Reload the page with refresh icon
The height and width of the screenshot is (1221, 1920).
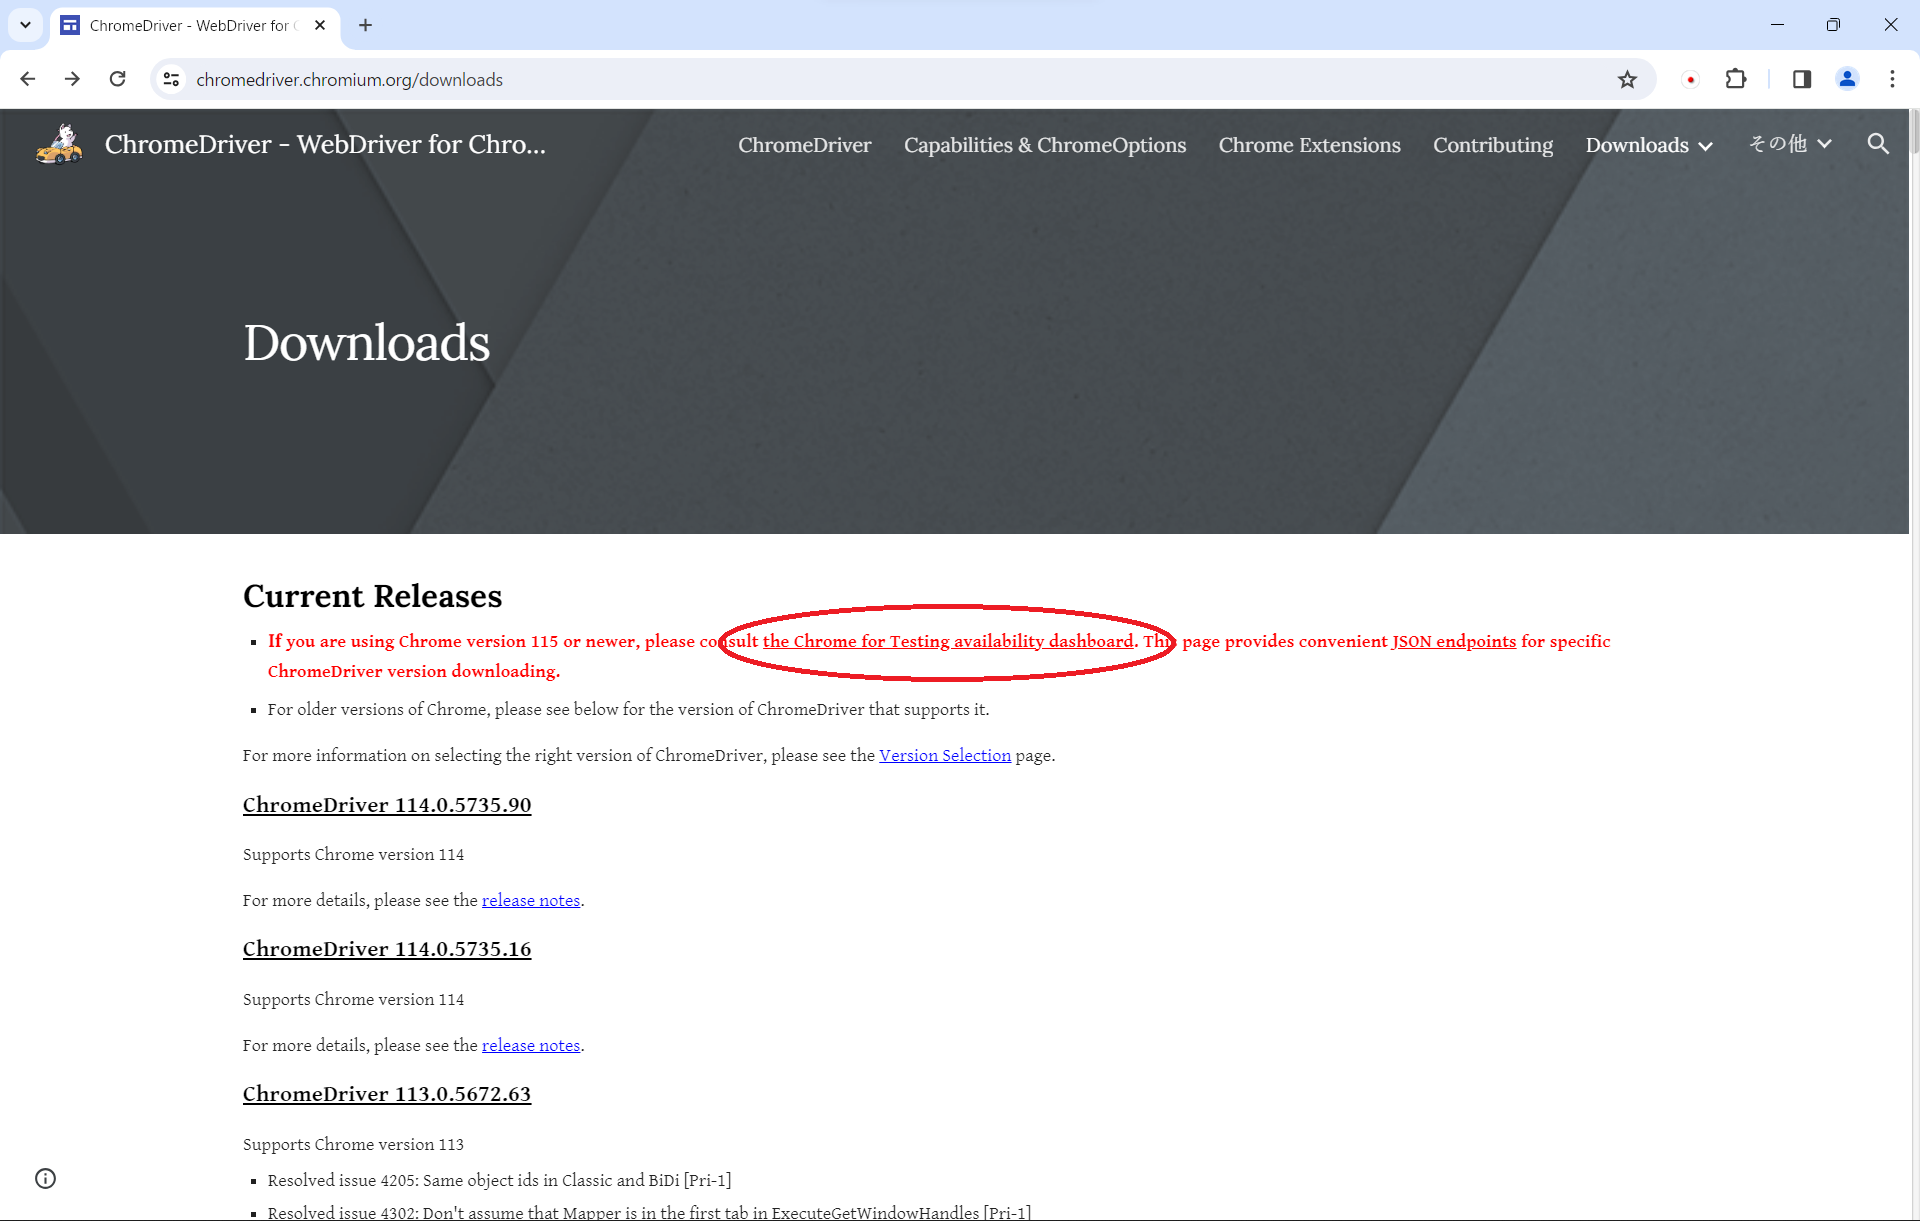tap(117, 79)
